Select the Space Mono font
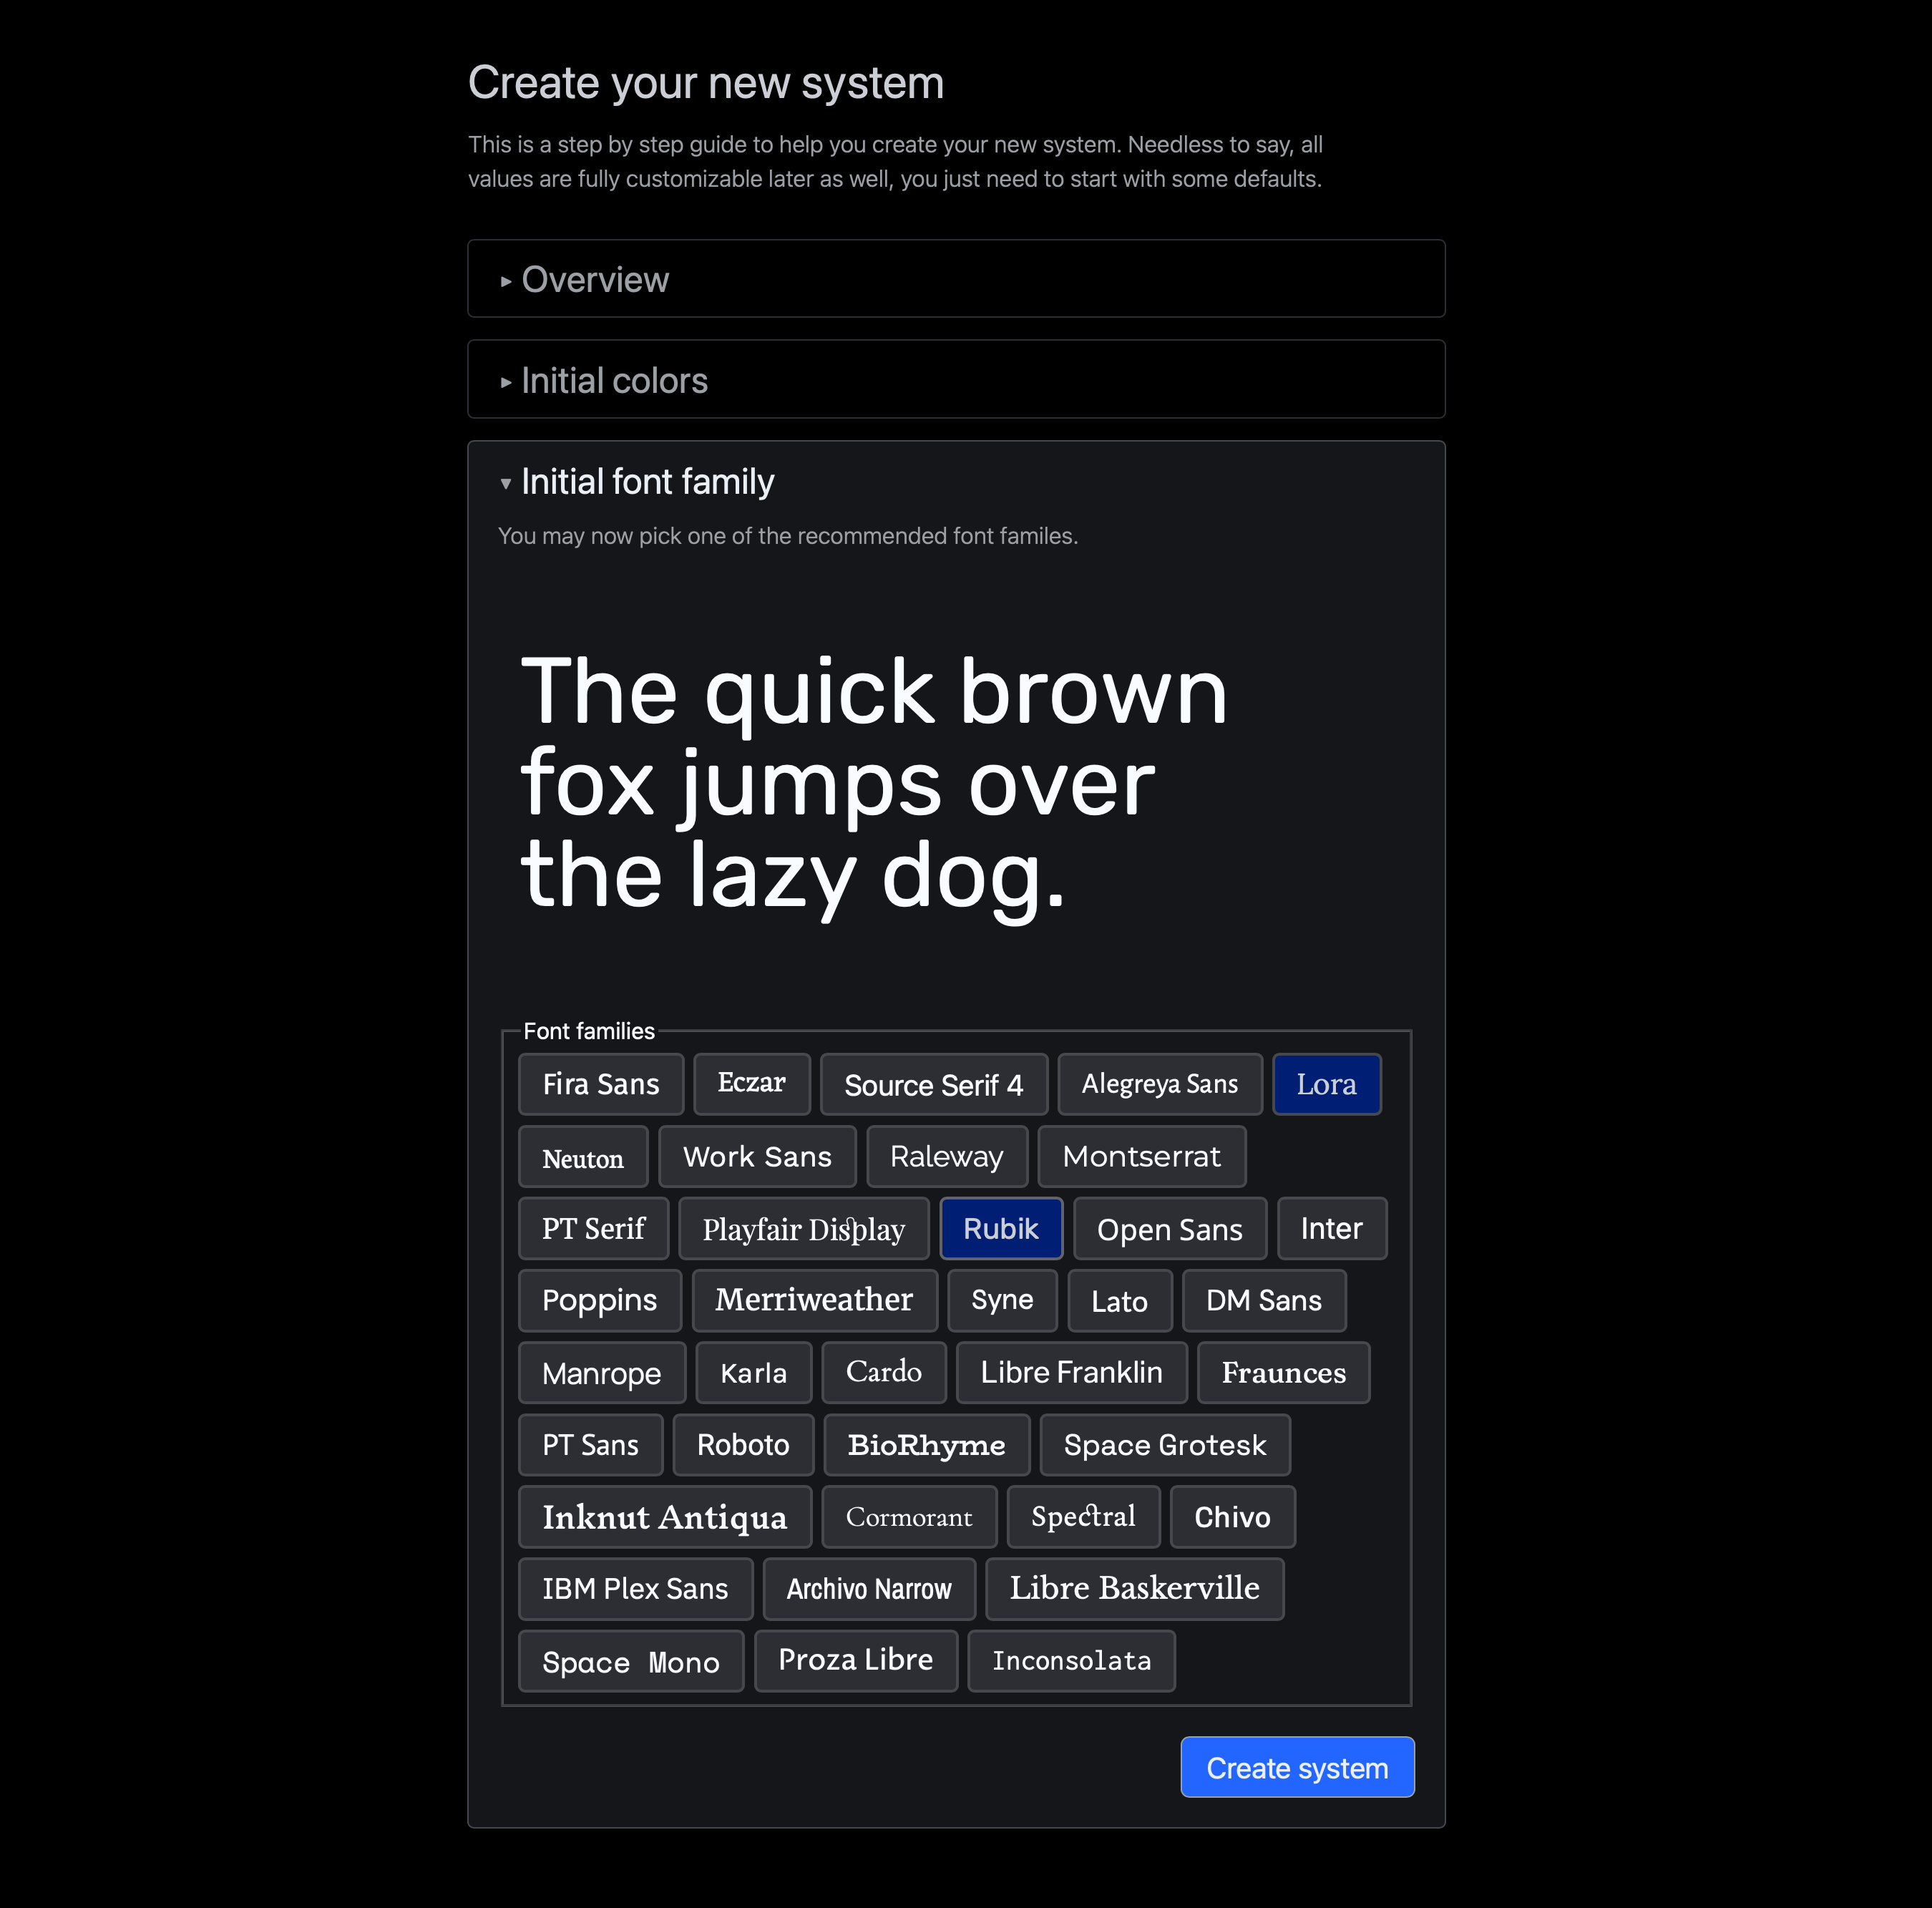This screenshot has height=1908, width=1932. (630, 1660)
